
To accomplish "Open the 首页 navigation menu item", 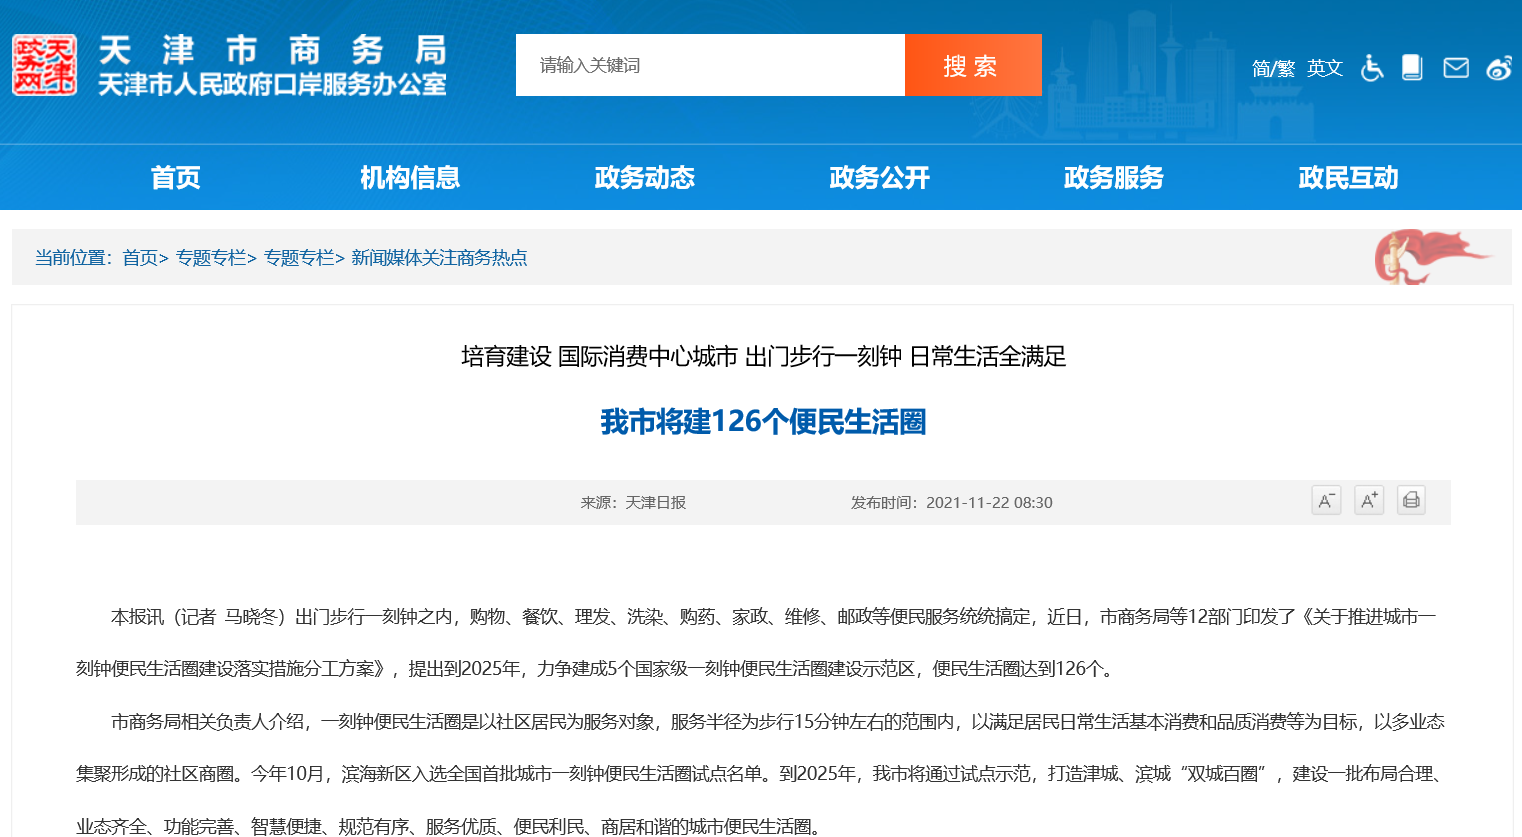I will [x=175, y=178].
